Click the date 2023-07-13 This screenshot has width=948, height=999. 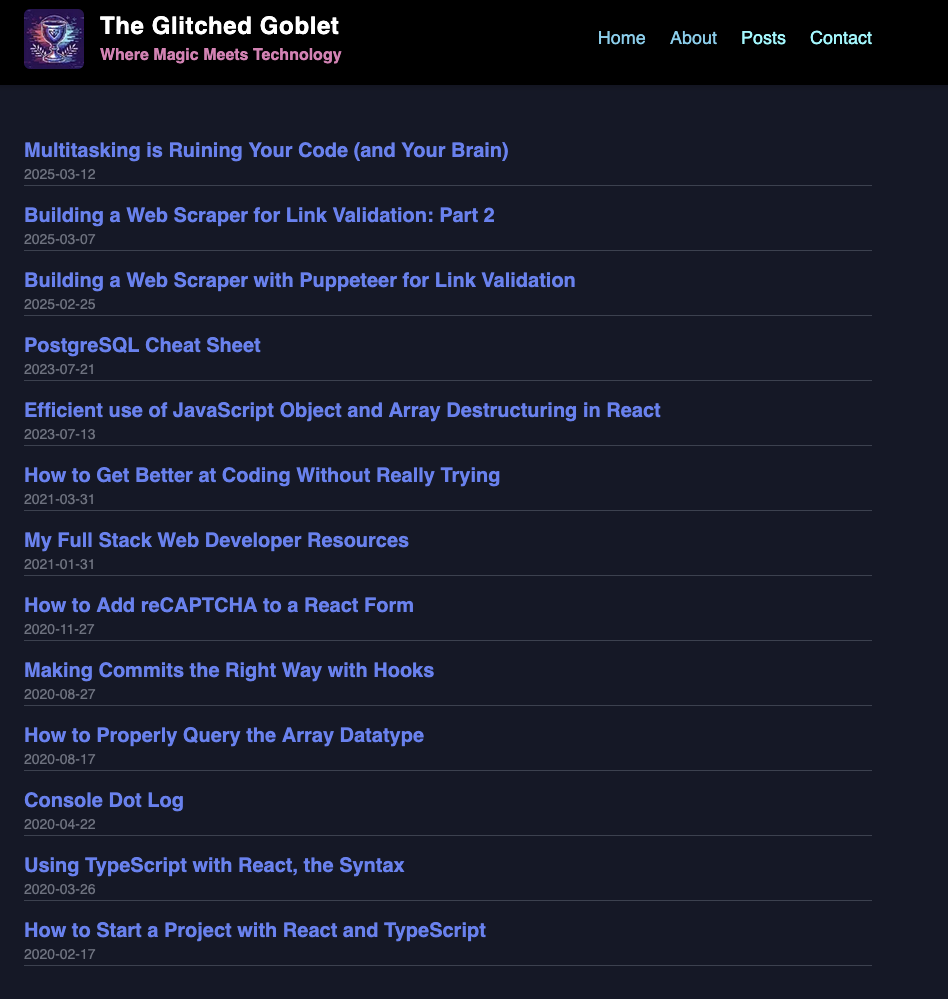(x=60, y=435)
